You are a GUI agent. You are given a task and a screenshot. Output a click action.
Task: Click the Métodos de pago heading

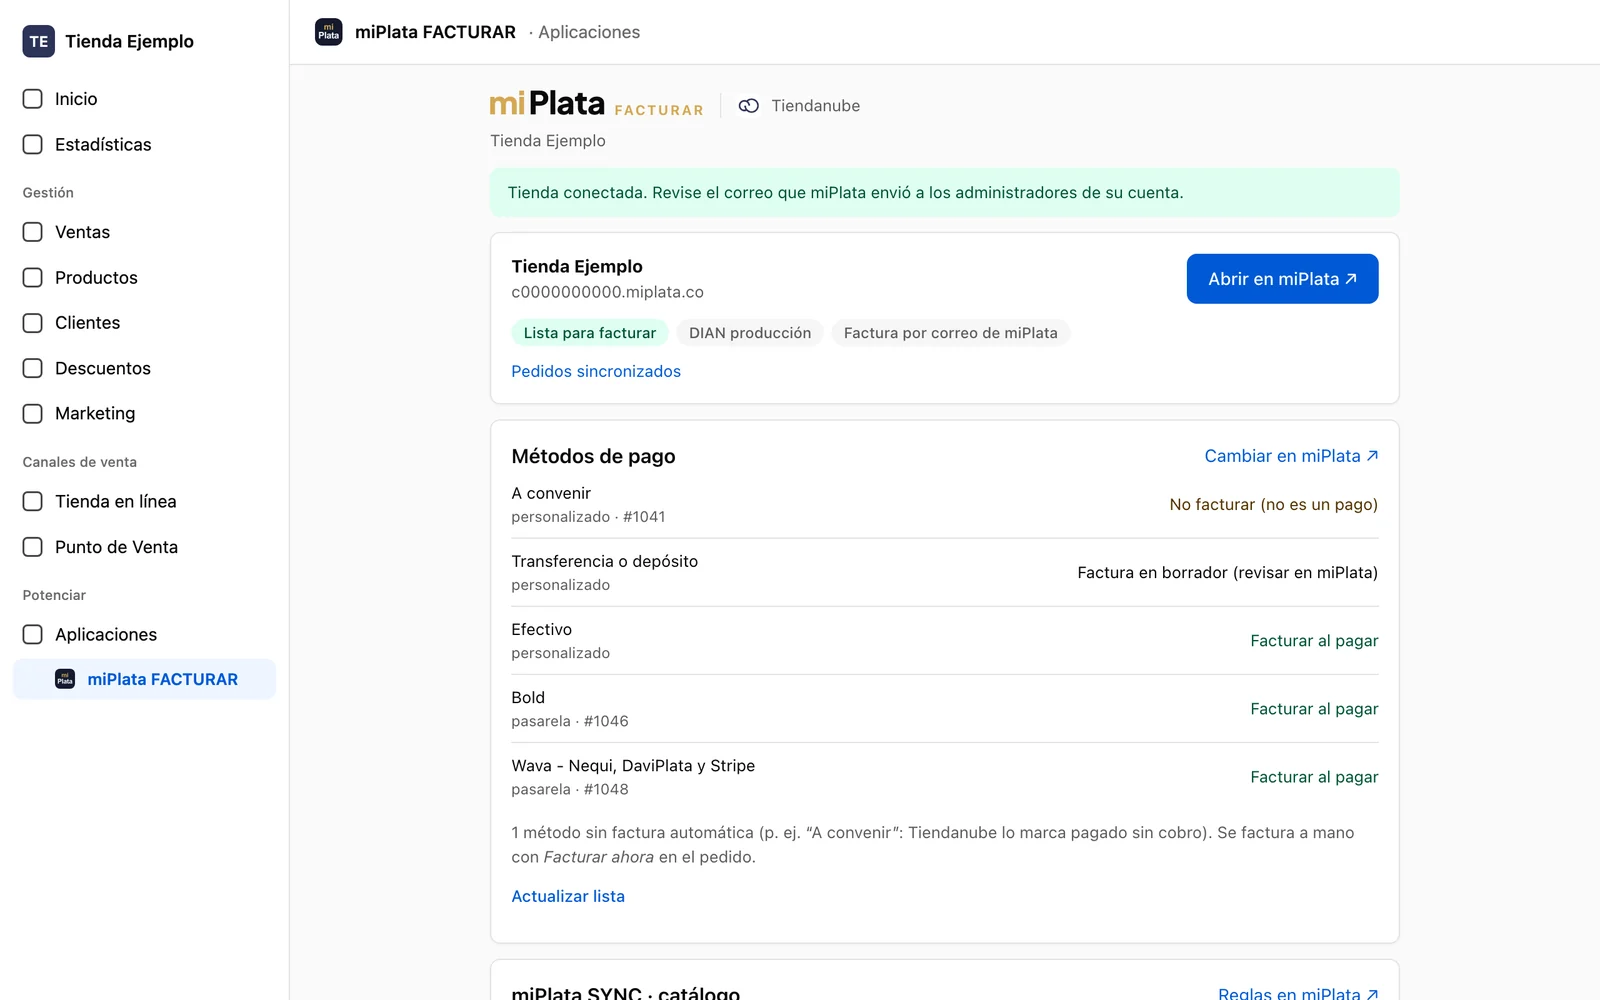593,456
